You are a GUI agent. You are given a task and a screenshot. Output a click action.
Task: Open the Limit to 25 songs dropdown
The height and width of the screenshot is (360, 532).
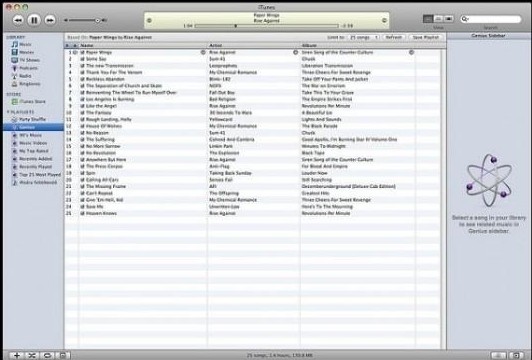click(363, 37)
